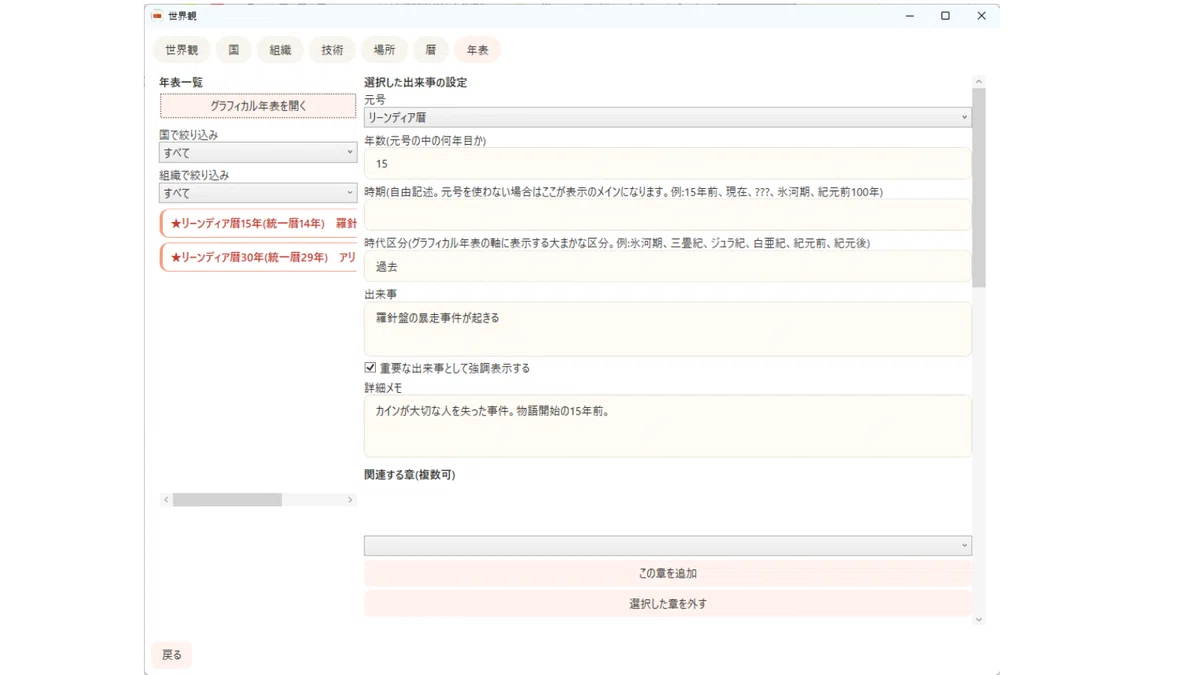Screen dimensions: 1200x675
Task: Open the 組織 tab
Action: (x=280, y=50)
